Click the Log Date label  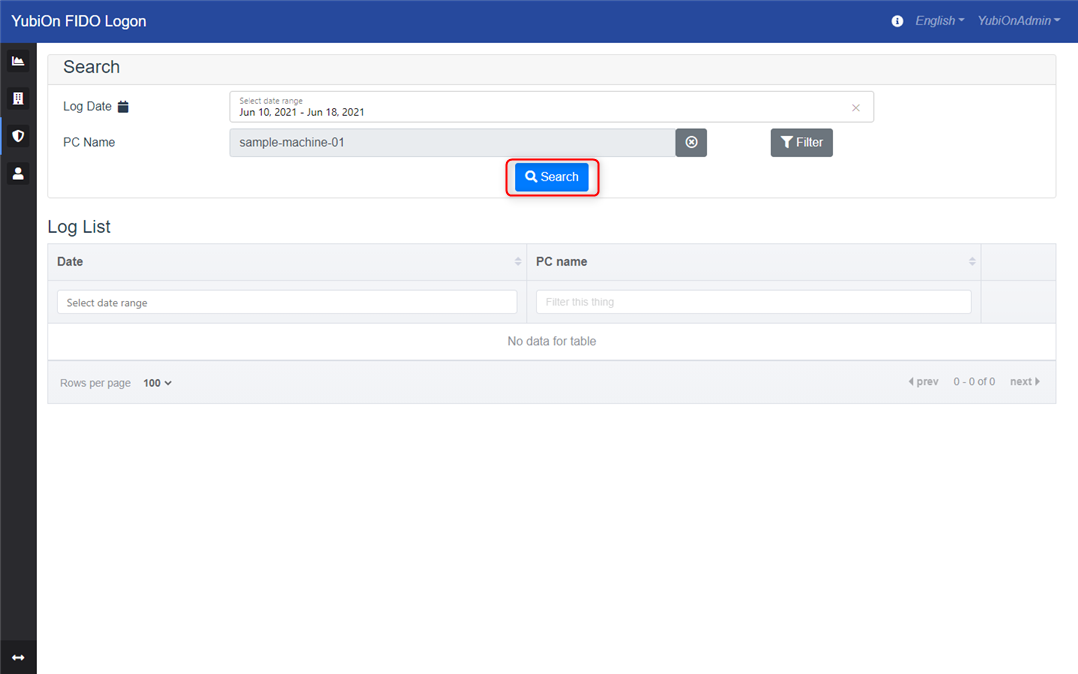pyautogui.click(x=87, y=107)
